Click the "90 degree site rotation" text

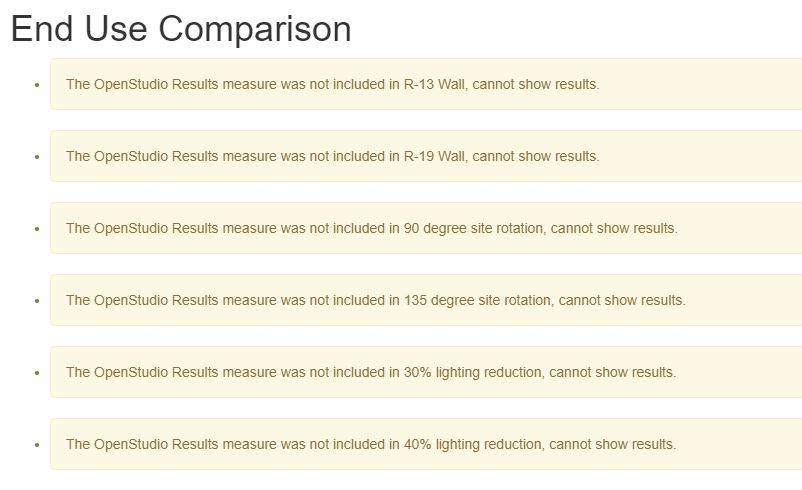tap(474, 228)
